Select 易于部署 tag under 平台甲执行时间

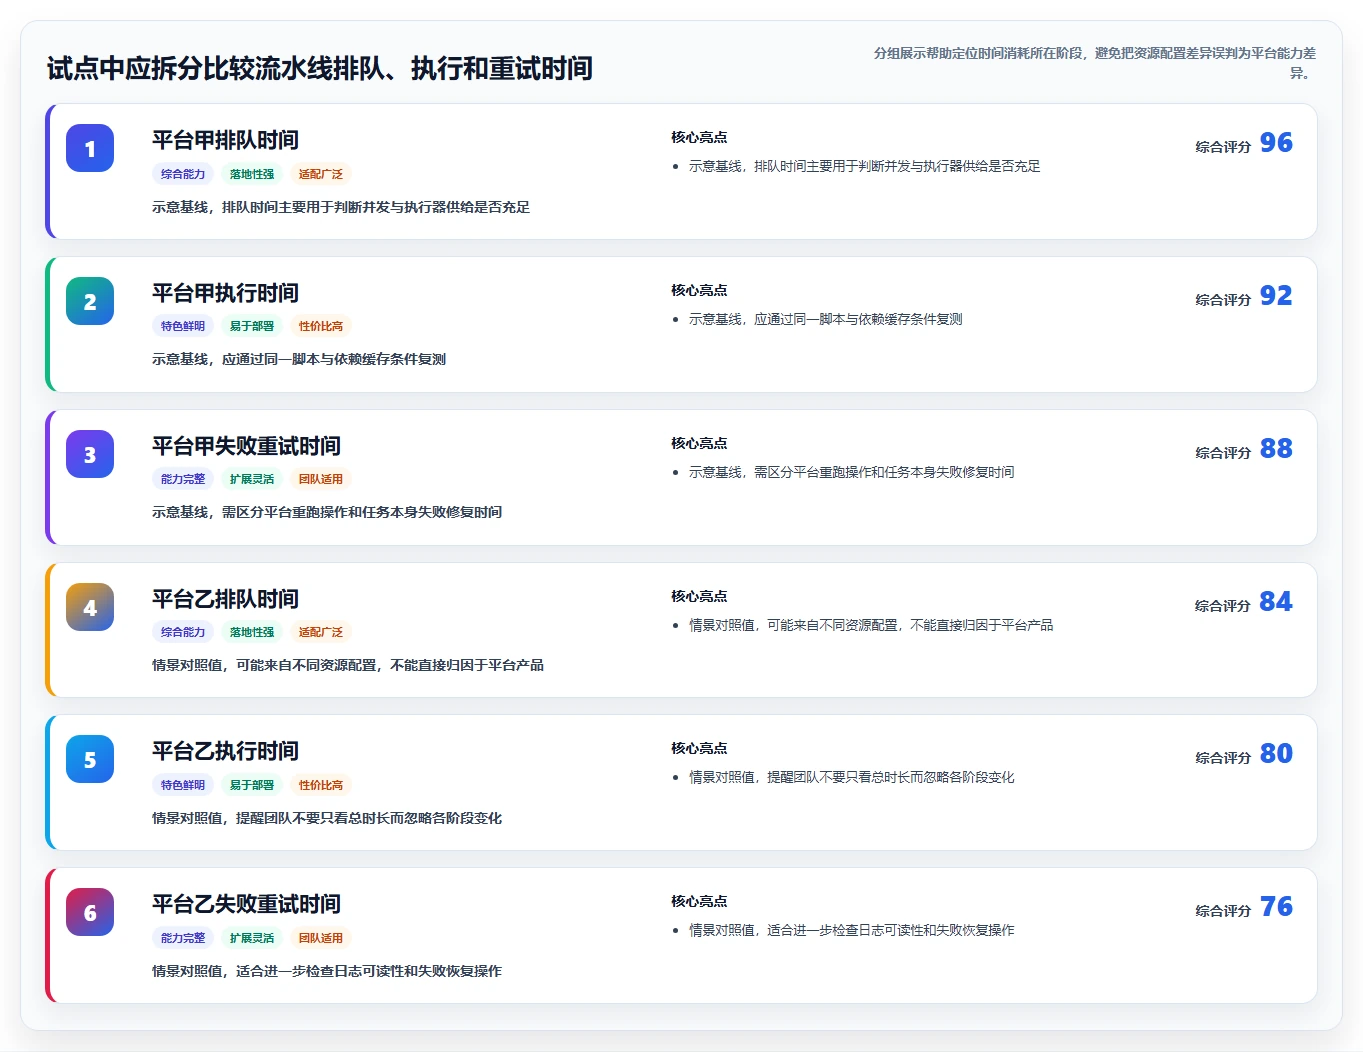[x=252, y=326]
